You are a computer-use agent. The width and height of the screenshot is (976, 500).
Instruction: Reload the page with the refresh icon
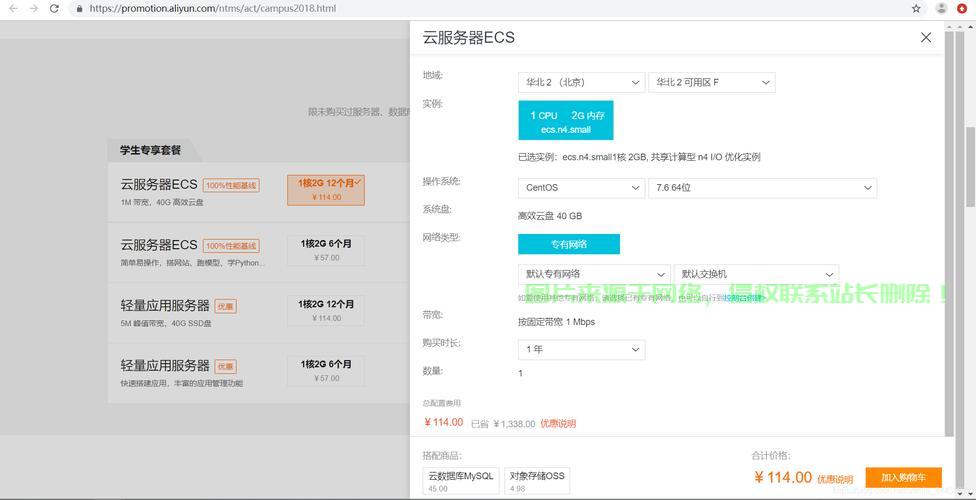(x=56, y=8)
